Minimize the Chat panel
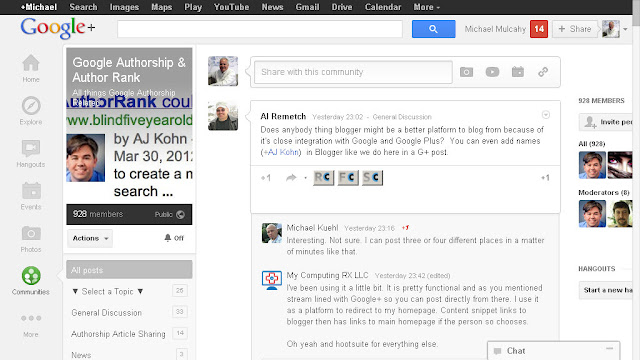This screenshot has width=640, height=360. pos(609,349)
